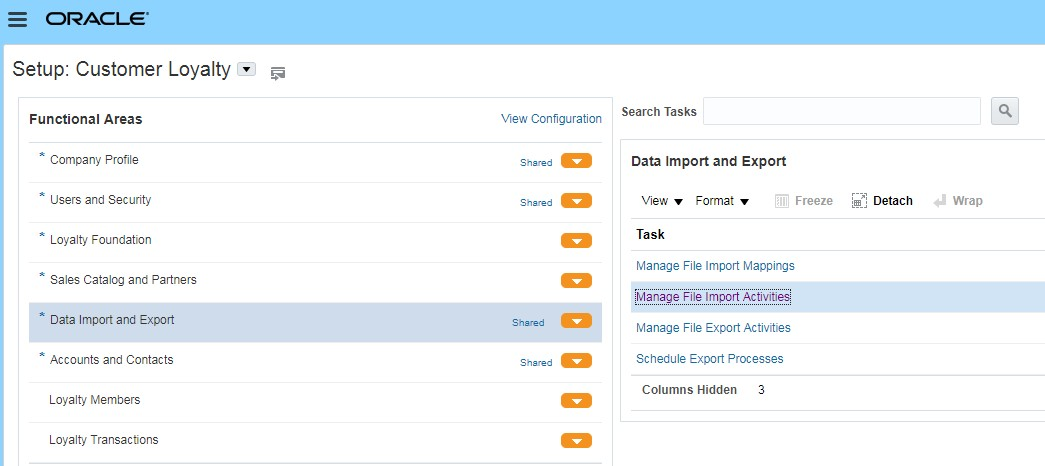Open the View menu dropdown
The height and width of the screenshot is (466, 1045).
662,201
